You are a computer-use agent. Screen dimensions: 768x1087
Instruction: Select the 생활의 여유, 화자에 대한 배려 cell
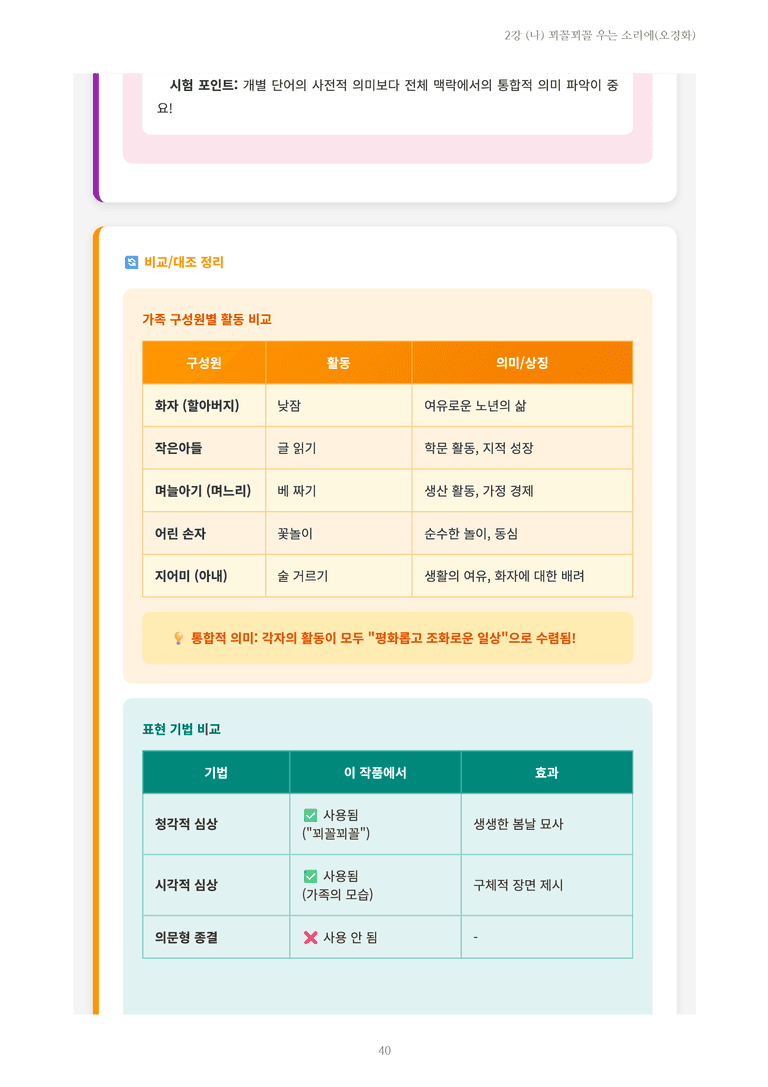522,576
